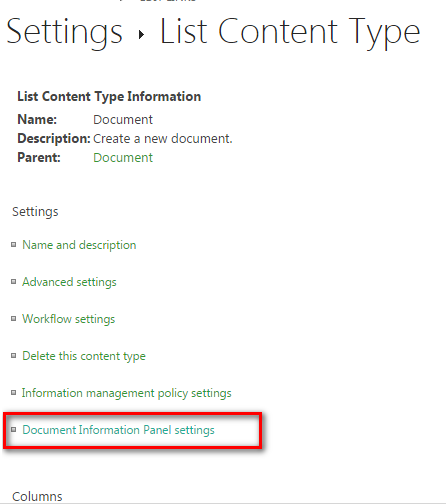Click bullet icon beside Workflow settings
The image size is (446, 504).
[x=13, y=319]
